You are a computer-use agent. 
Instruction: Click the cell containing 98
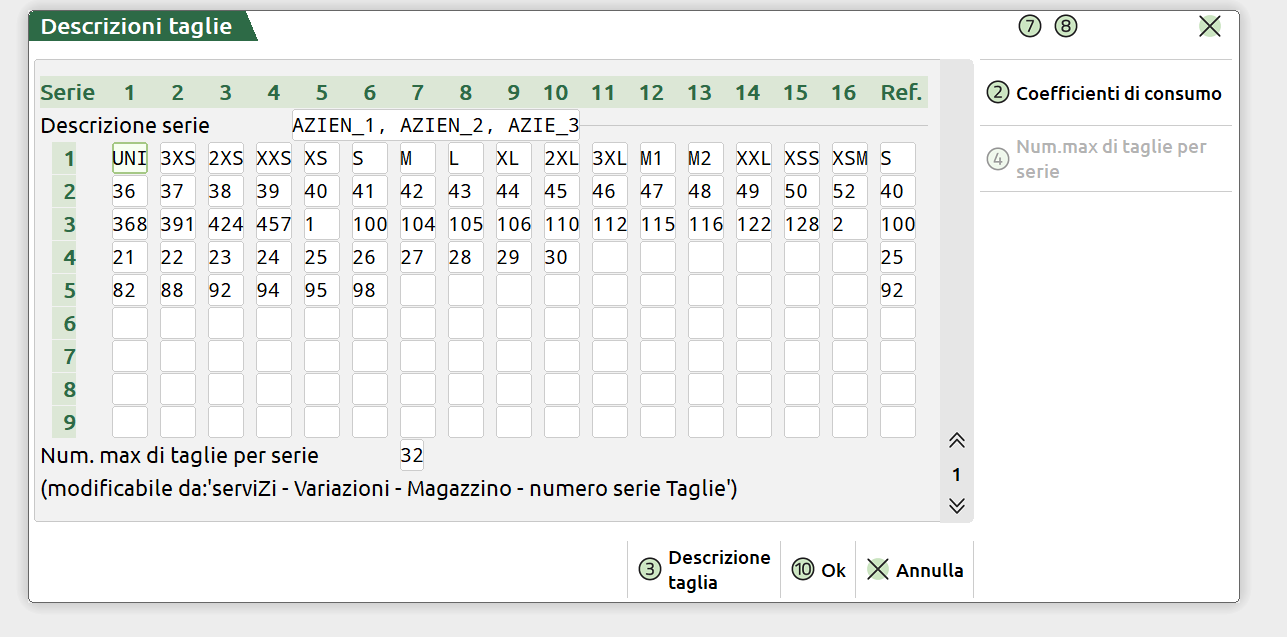click(x=370, y=290)
